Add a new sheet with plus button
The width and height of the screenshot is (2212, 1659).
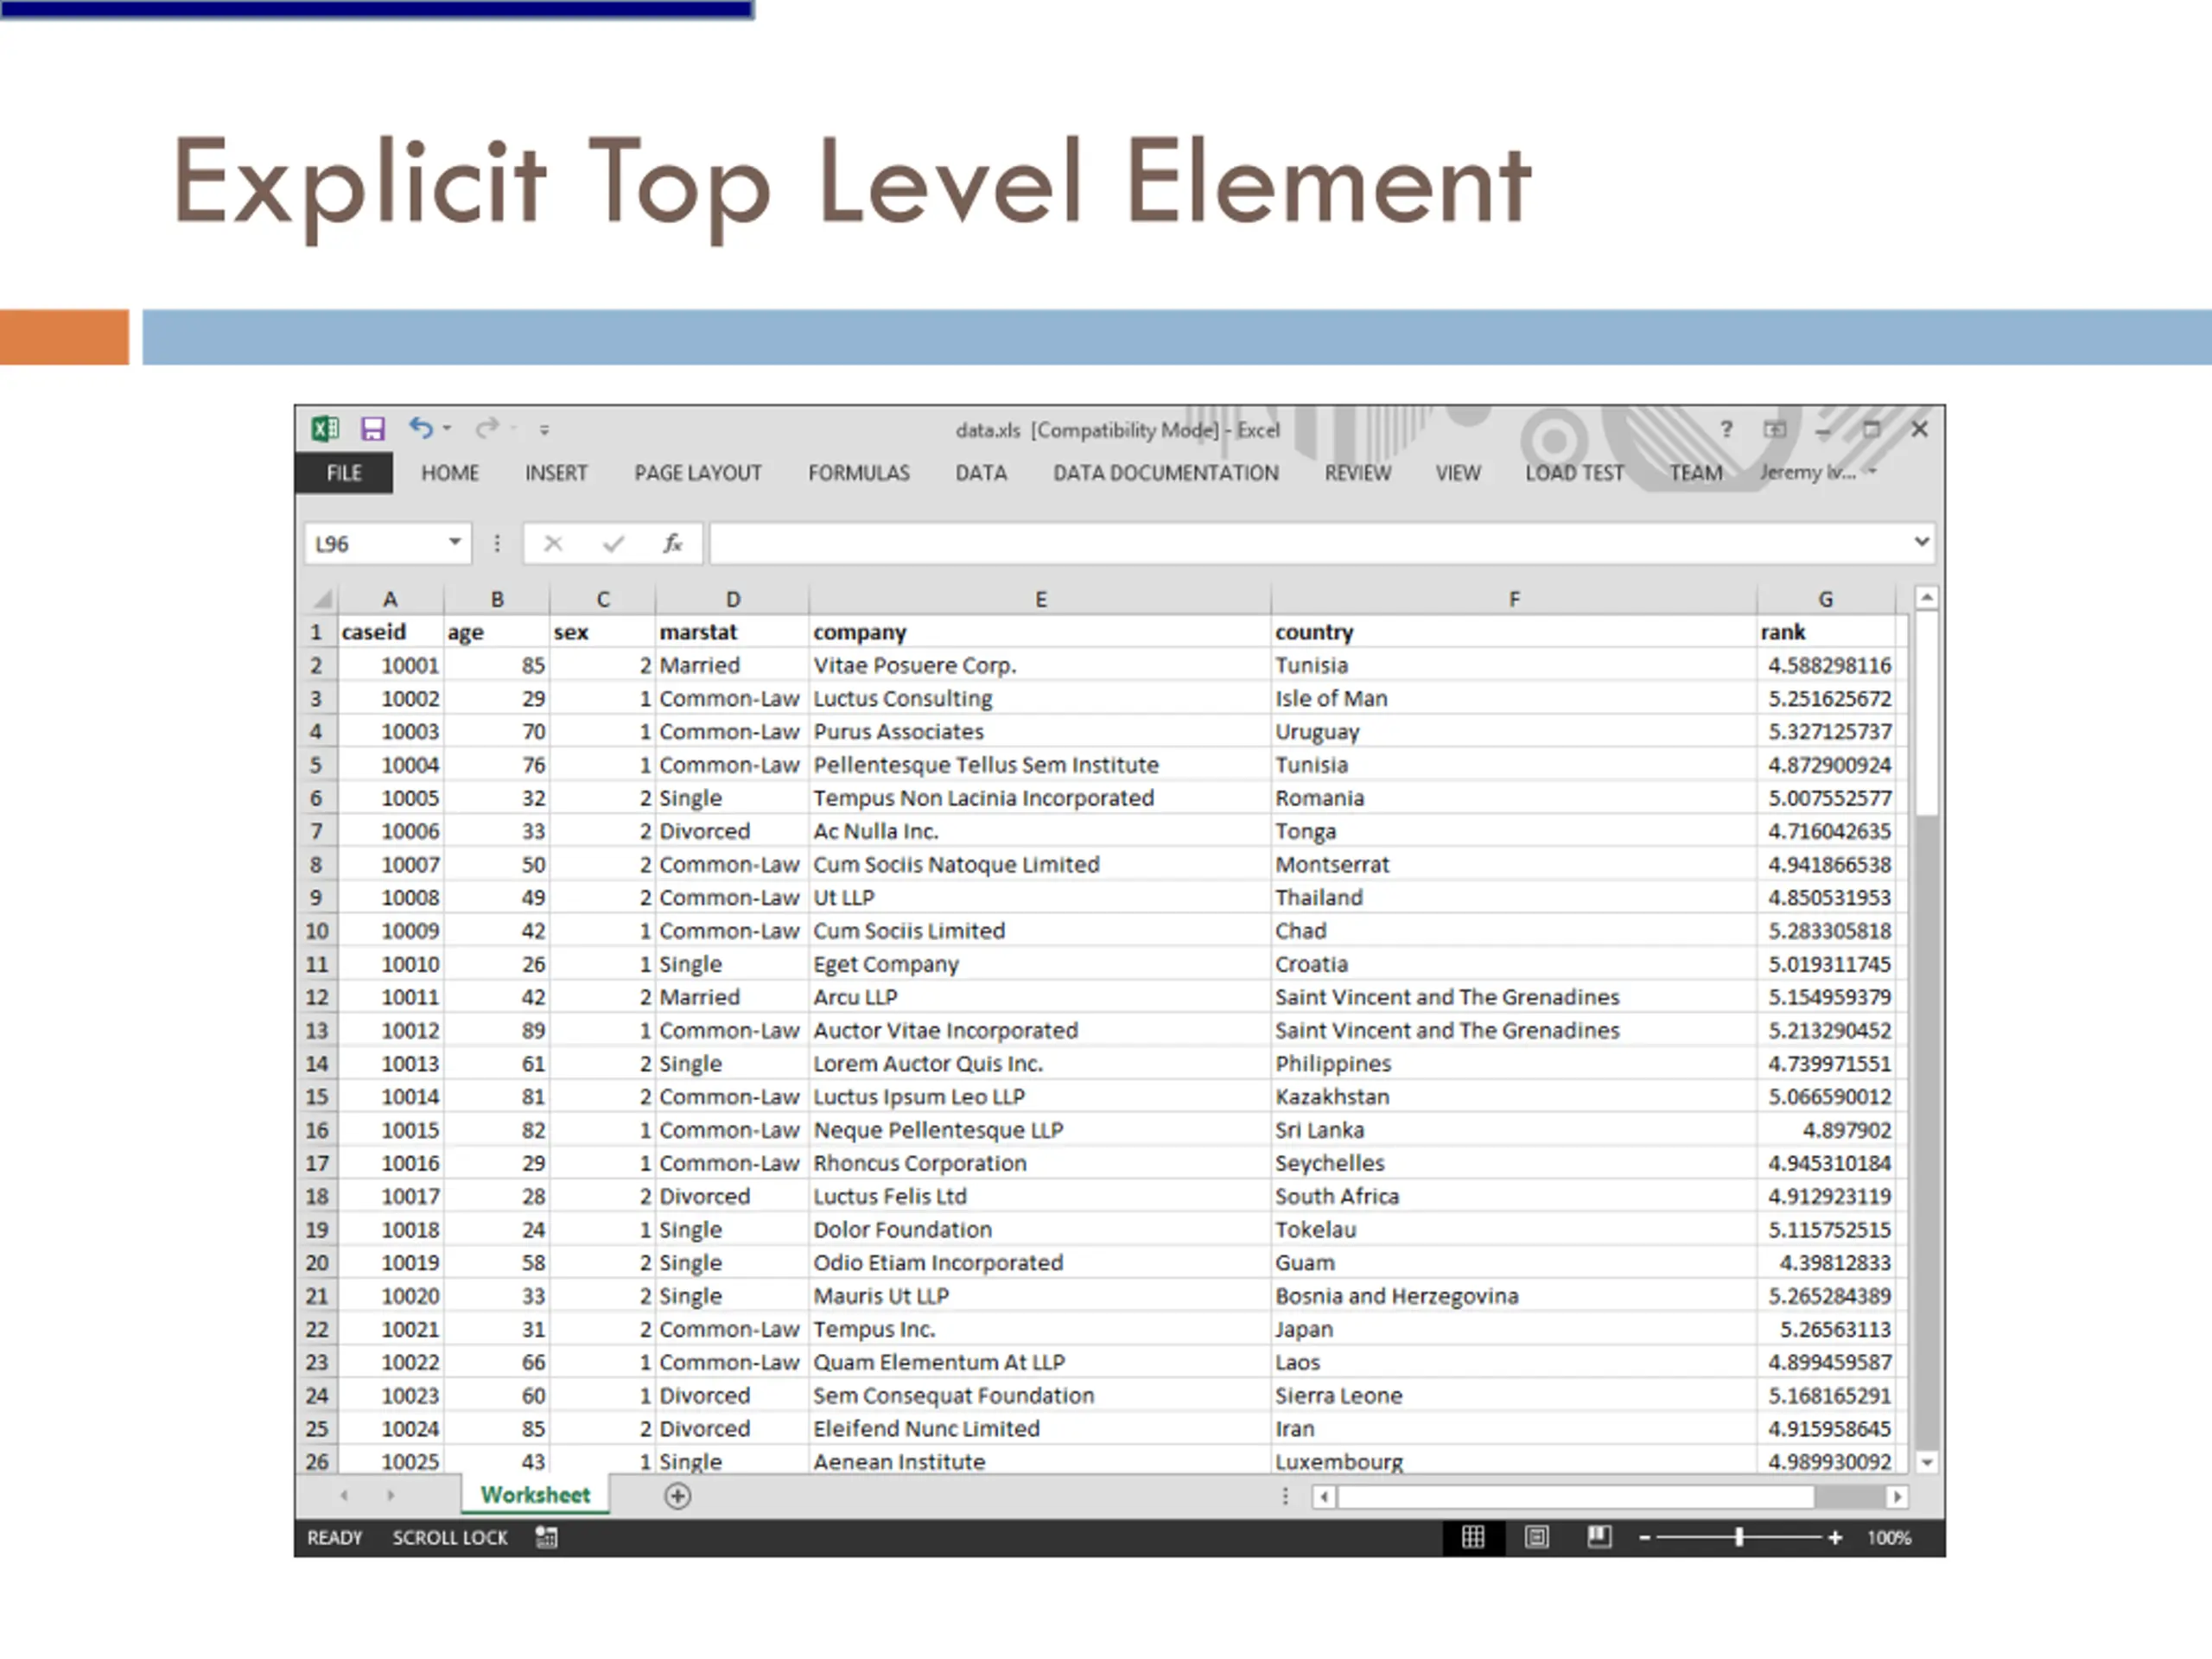tap(677, 1496)
